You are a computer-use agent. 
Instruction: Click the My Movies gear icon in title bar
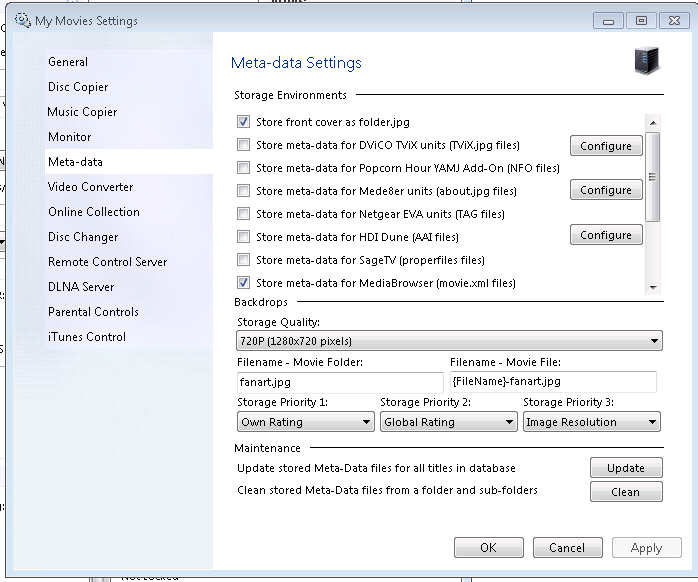[22, 20]
